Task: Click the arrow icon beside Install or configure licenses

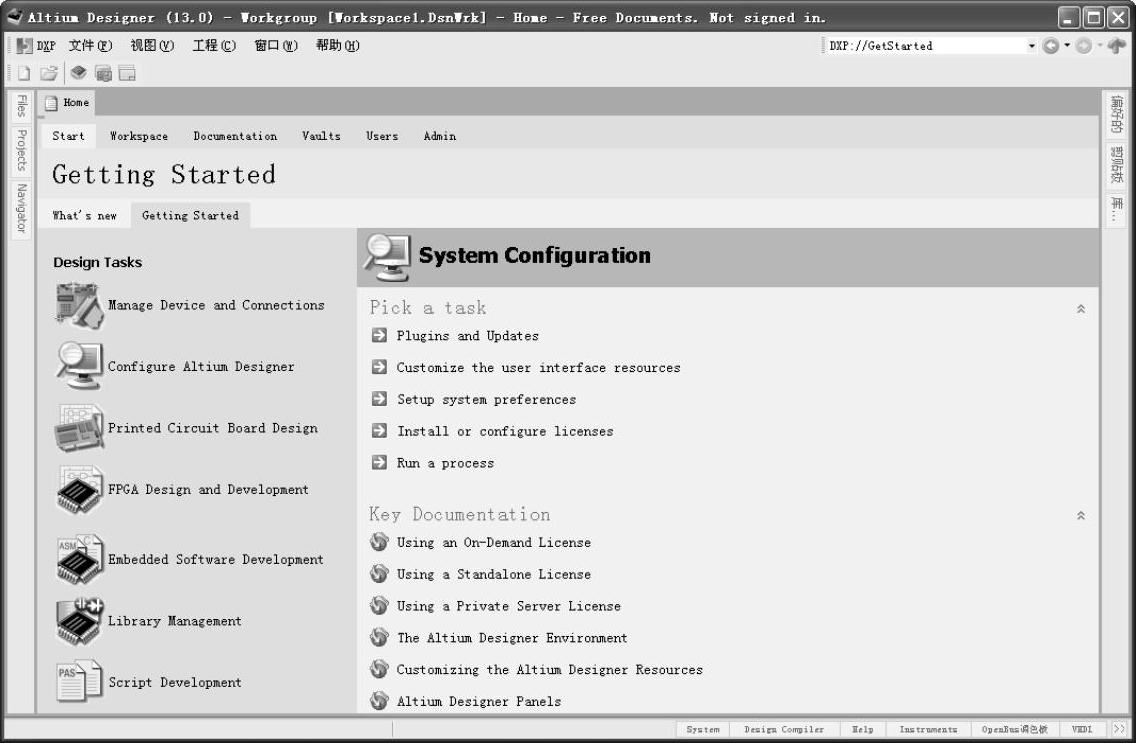Action: pyautogui.click(x=379, y=430)
